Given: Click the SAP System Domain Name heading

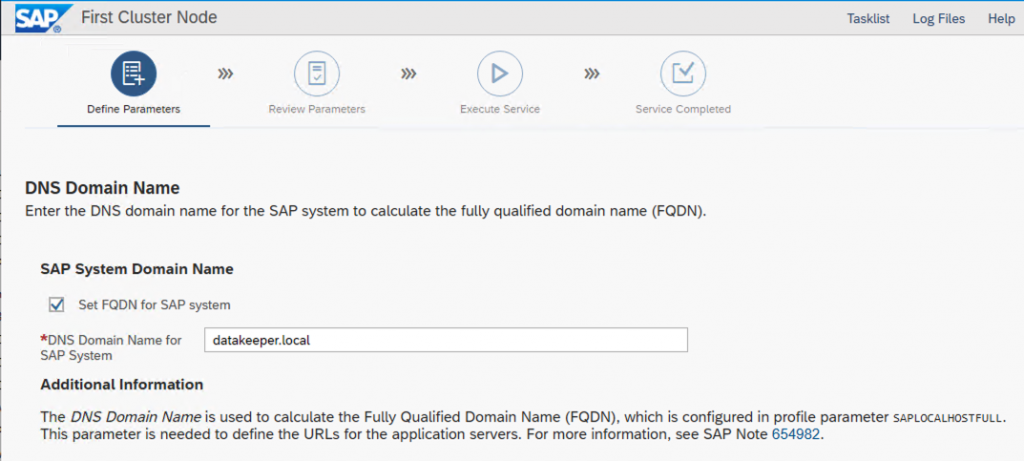Looking at the screenshot, I should click(137, 269).
